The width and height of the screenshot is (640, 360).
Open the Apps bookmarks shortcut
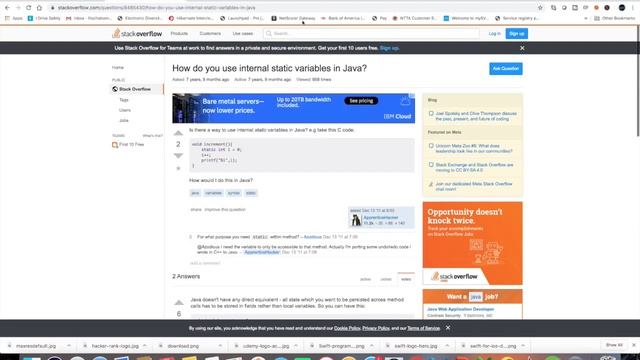tap(13, 18)
